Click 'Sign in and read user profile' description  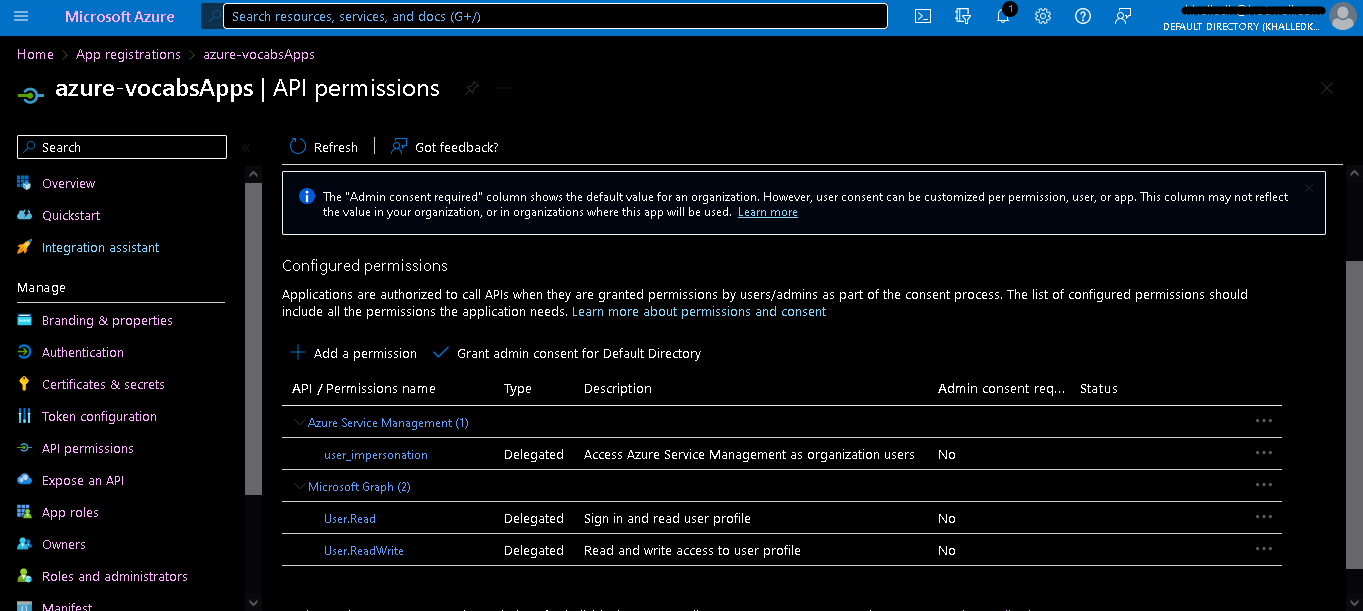(x=667, y=518)
